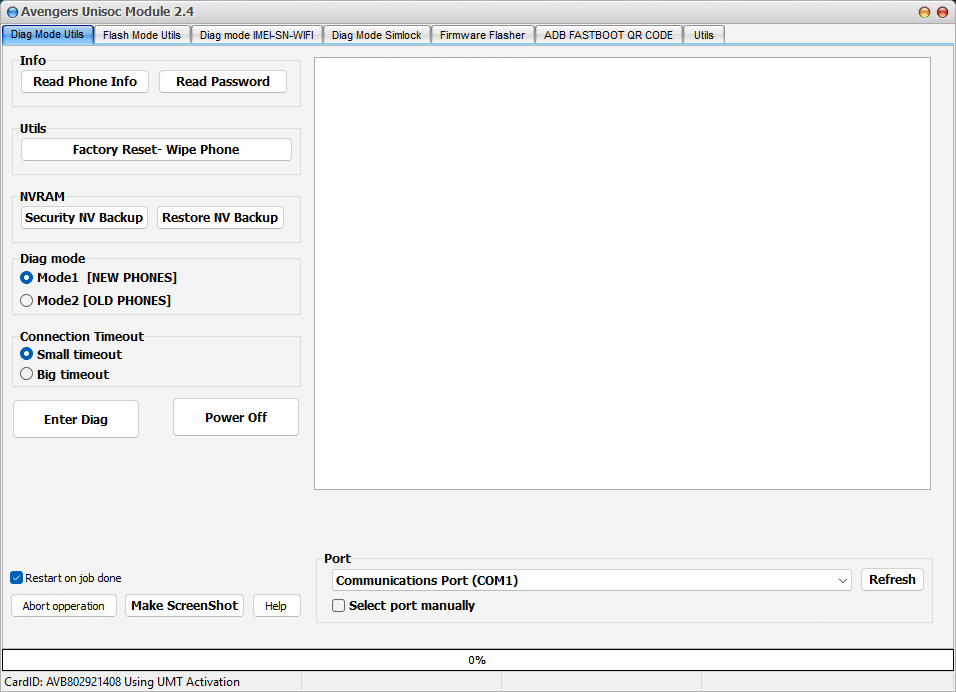Click Read Password button
The image size is (956, 692).
[223, 82]
